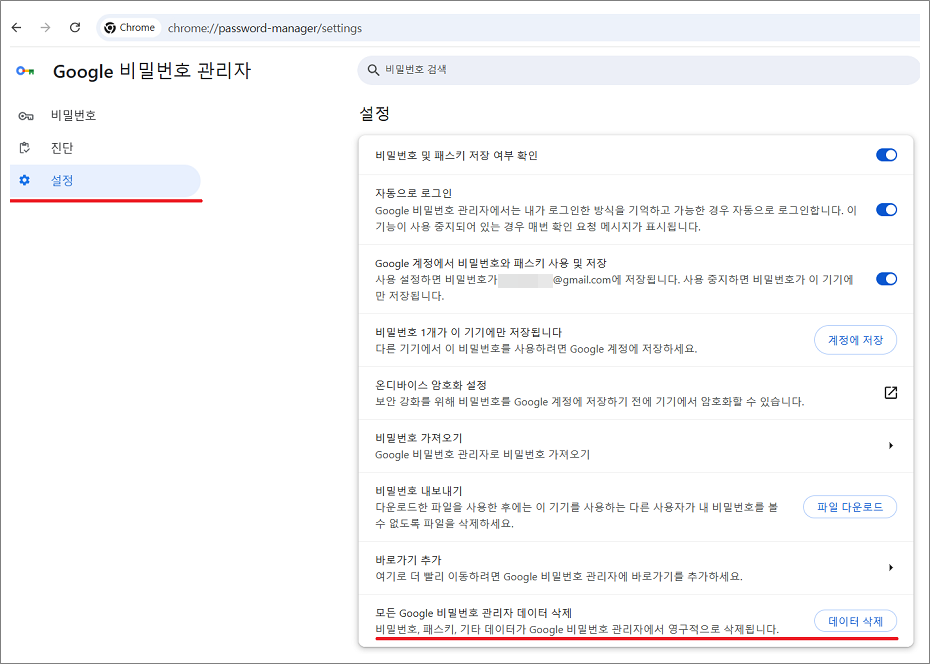The image size is (930, 664).
Task: Click the 자동으로 로그인 heading text
Action: coord(413,193)
